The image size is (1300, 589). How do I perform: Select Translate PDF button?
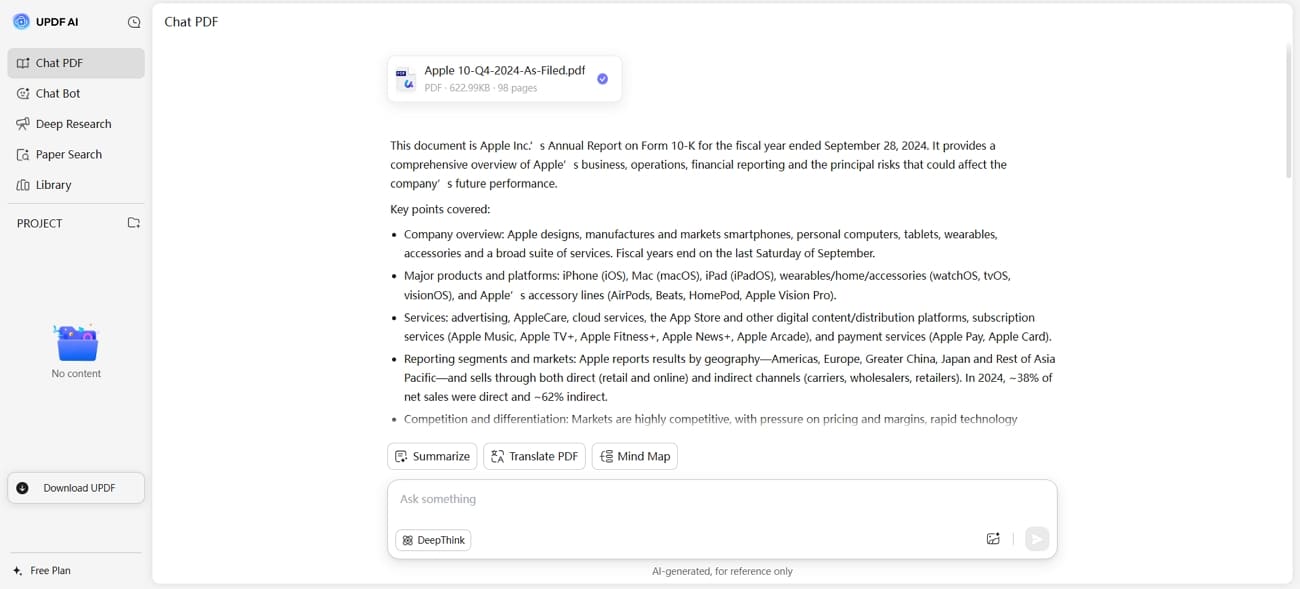point(534,456)
